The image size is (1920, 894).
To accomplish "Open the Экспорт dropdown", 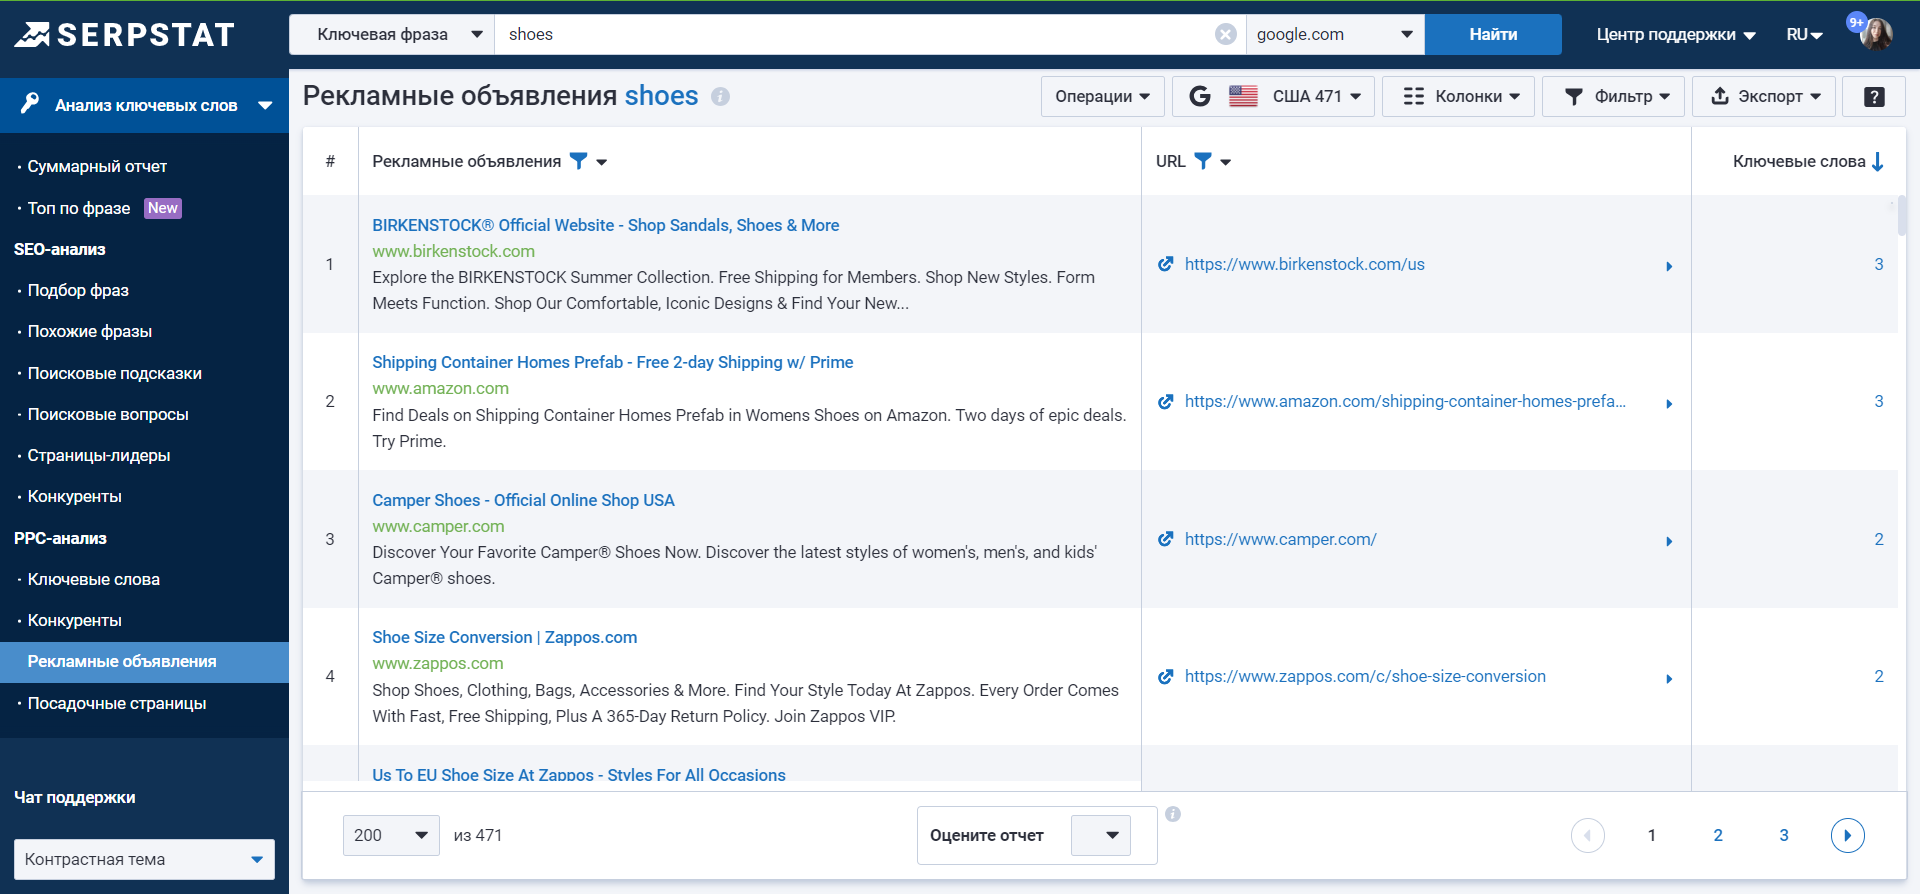I will [x=1764, y=96].
